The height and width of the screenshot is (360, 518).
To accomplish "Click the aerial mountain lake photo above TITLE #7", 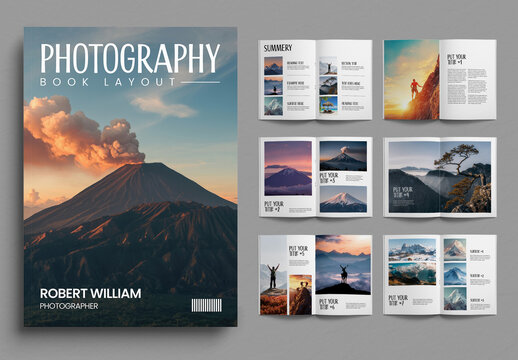I will 412,274.
